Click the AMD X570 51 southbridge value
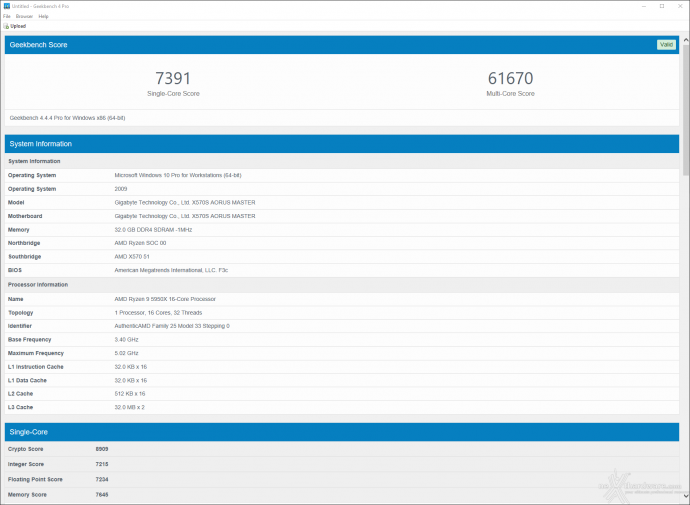The image size is (690, 505). pyautogui.click(x=132, y=256)
